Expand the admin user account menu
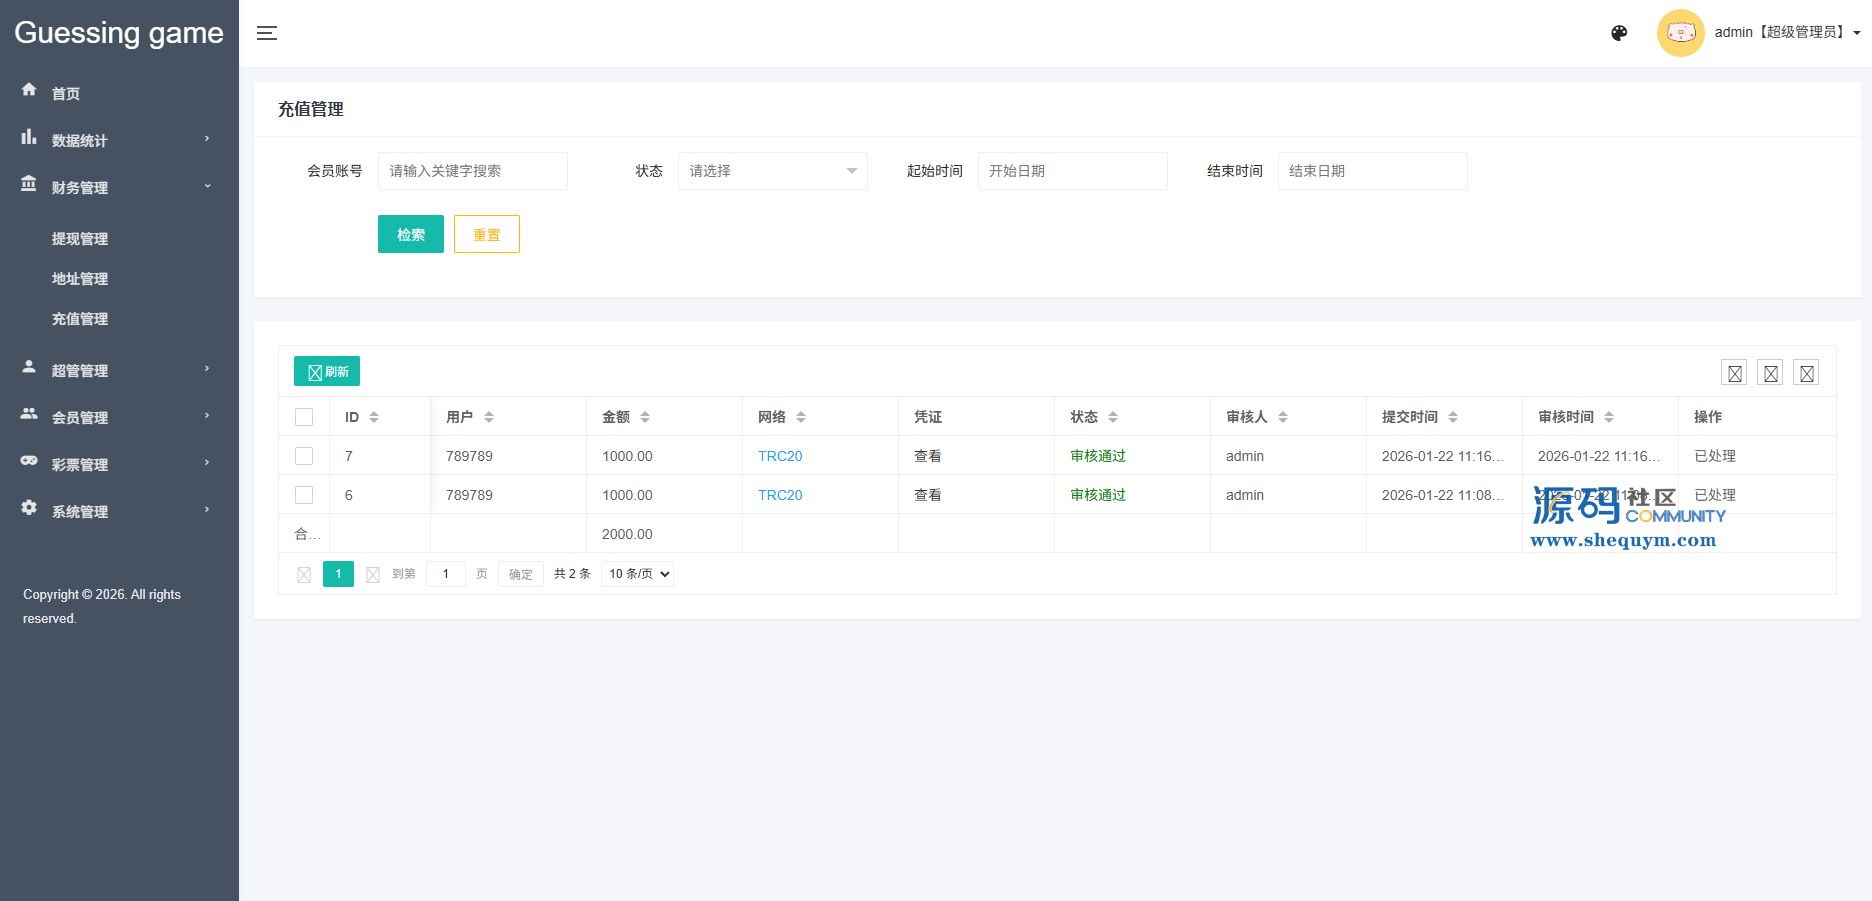This screenshot has width=1872, height=901. click(x=1786, y=33)
